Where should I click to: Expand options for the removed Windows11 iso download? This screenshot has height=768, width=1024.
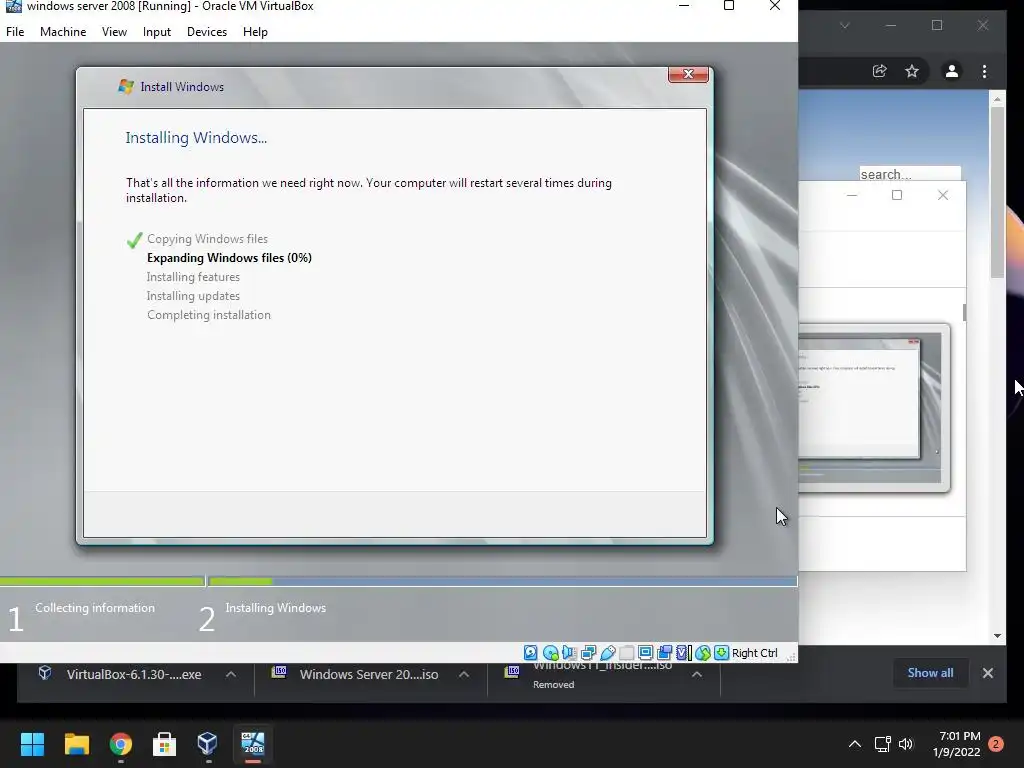[697, 674]
